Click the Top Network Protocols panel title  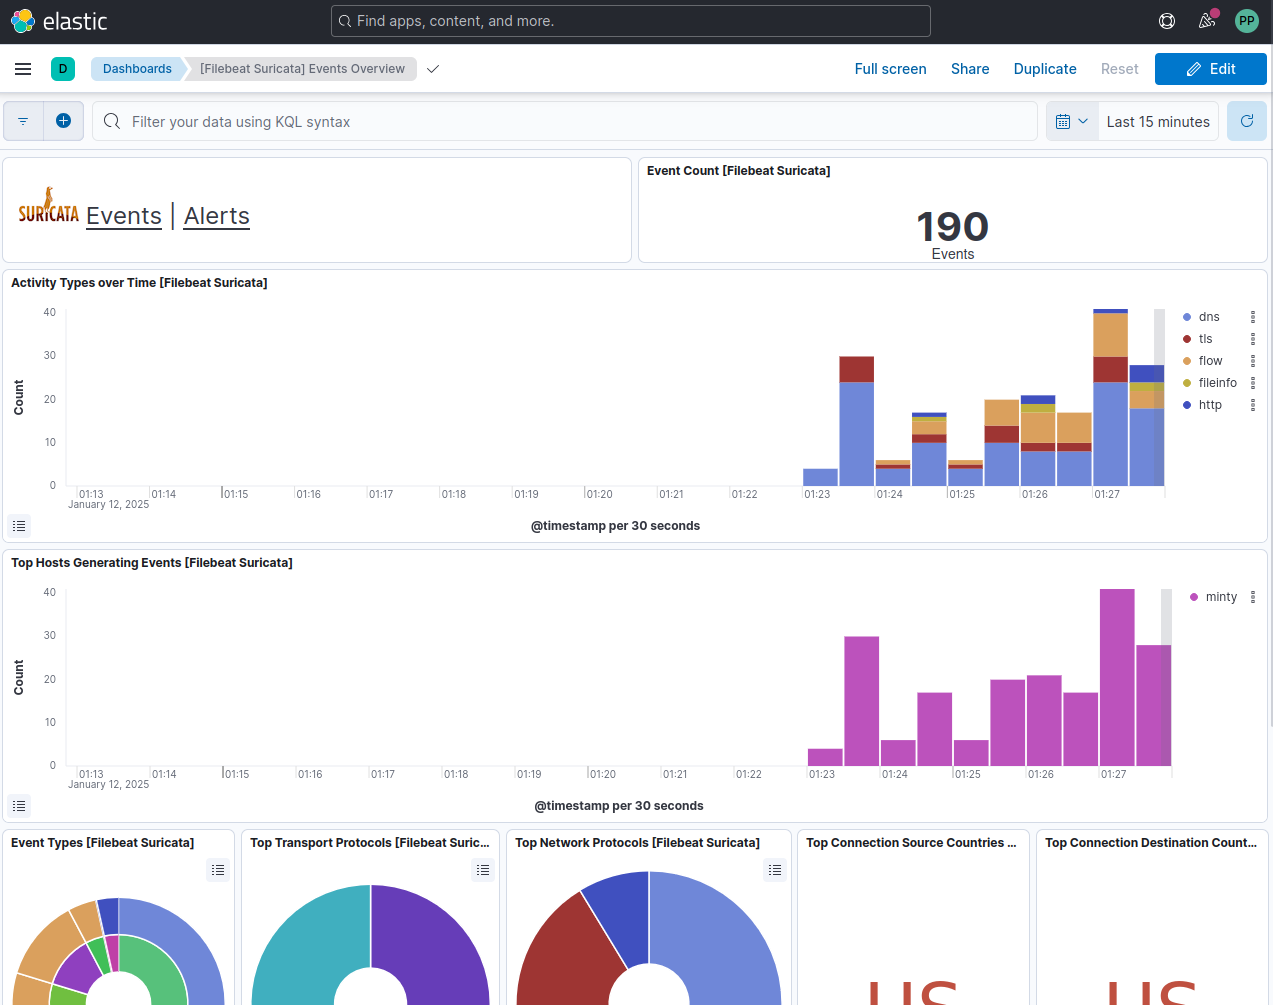[638, 843]
